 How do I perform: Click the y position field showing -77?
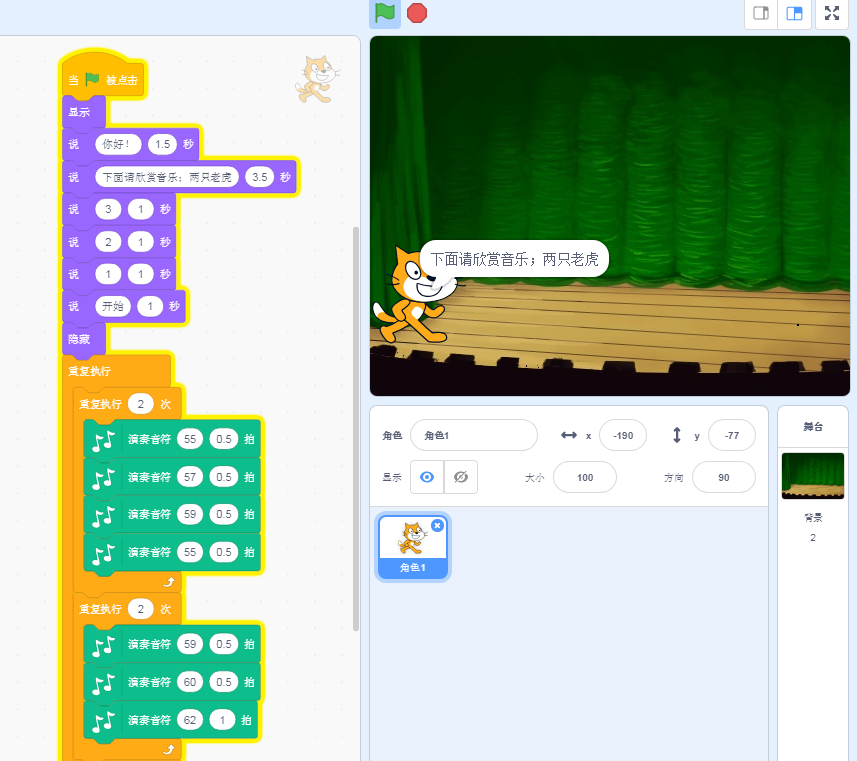pyautogui.click(x=732, y=435)
